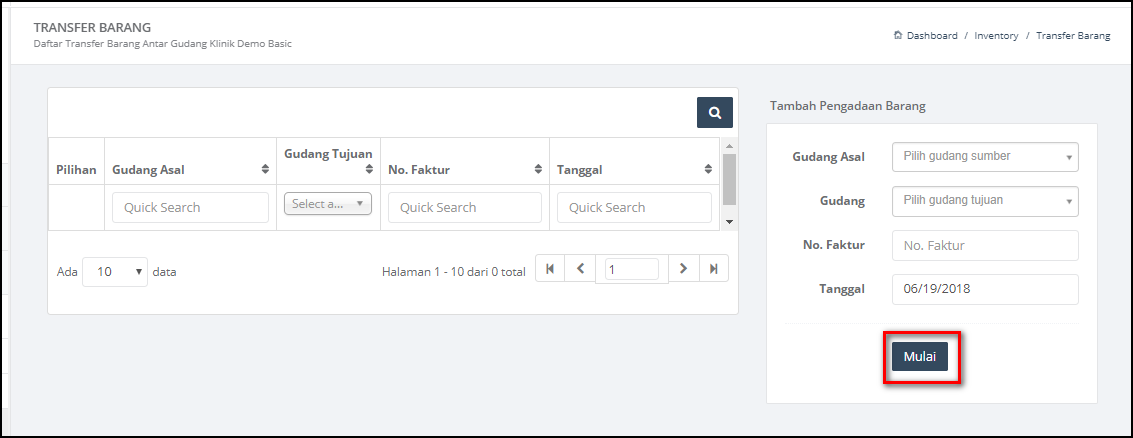Open Inventory breadcrumb link
Screen dimensions: 1133x438
pos(996,35)
